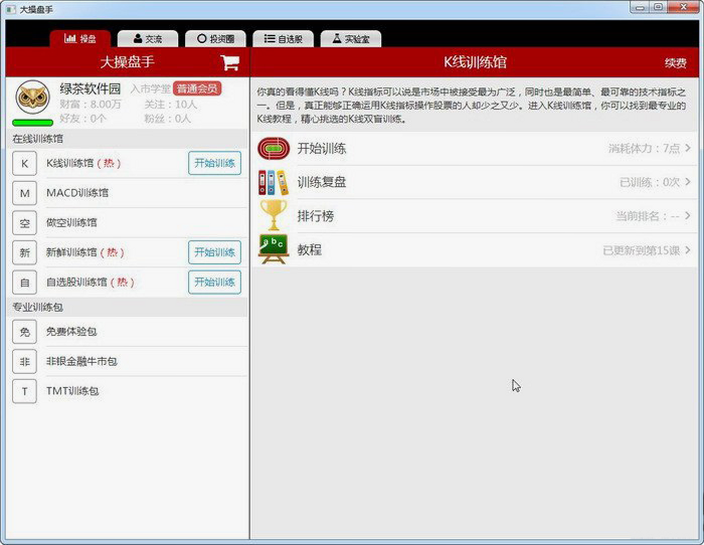Click the list icon on 自选股 tab
This screenshot has width=704, height=545.
269,39
